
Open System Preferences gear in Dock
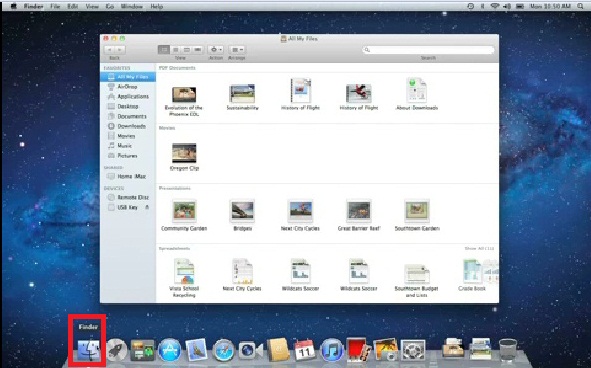(413, 350)
